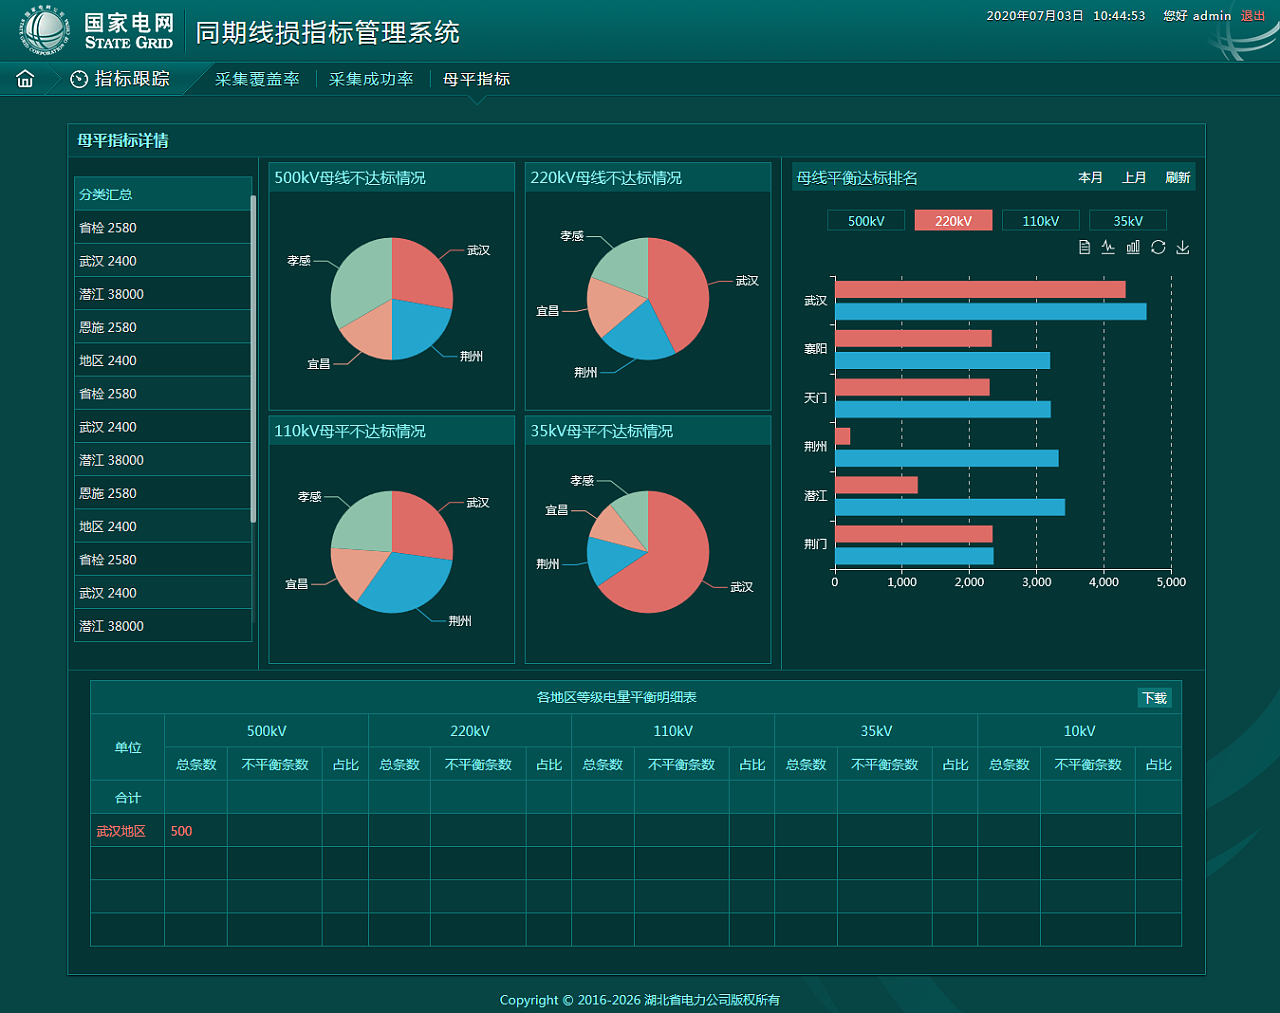Viewport: 1280px width, 1013px height.
Task: Restore the ranking chart with circular-arrow icon
Action: click(x=1158, y=247)
